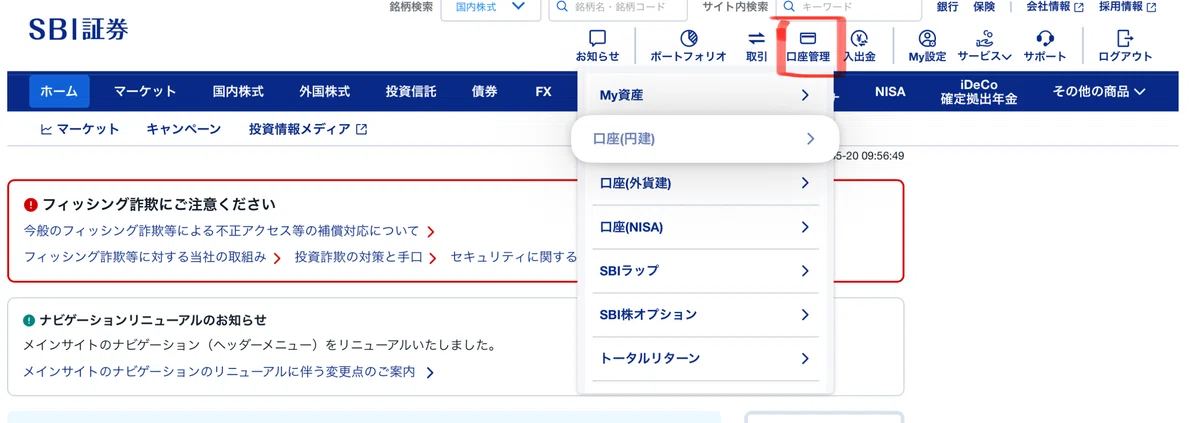Click the SBI証券 logo

coord(79,30)
